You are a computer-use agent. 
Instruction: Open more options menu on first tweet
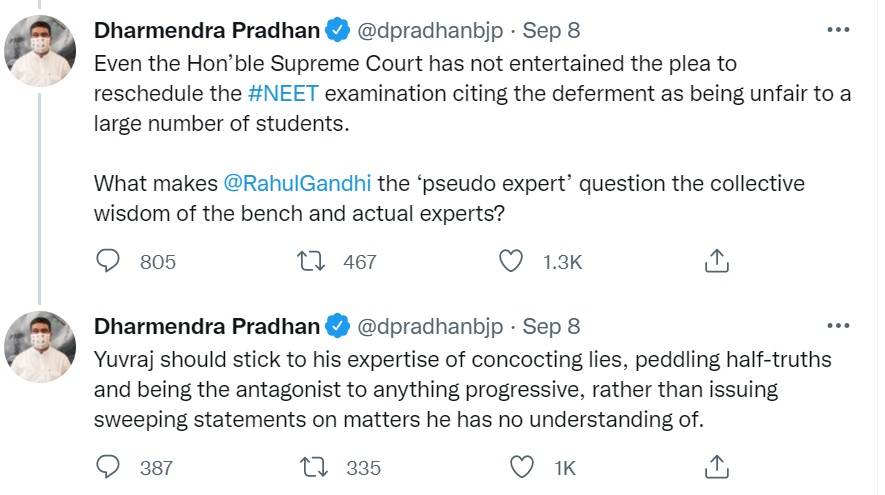tap(838, 30)
